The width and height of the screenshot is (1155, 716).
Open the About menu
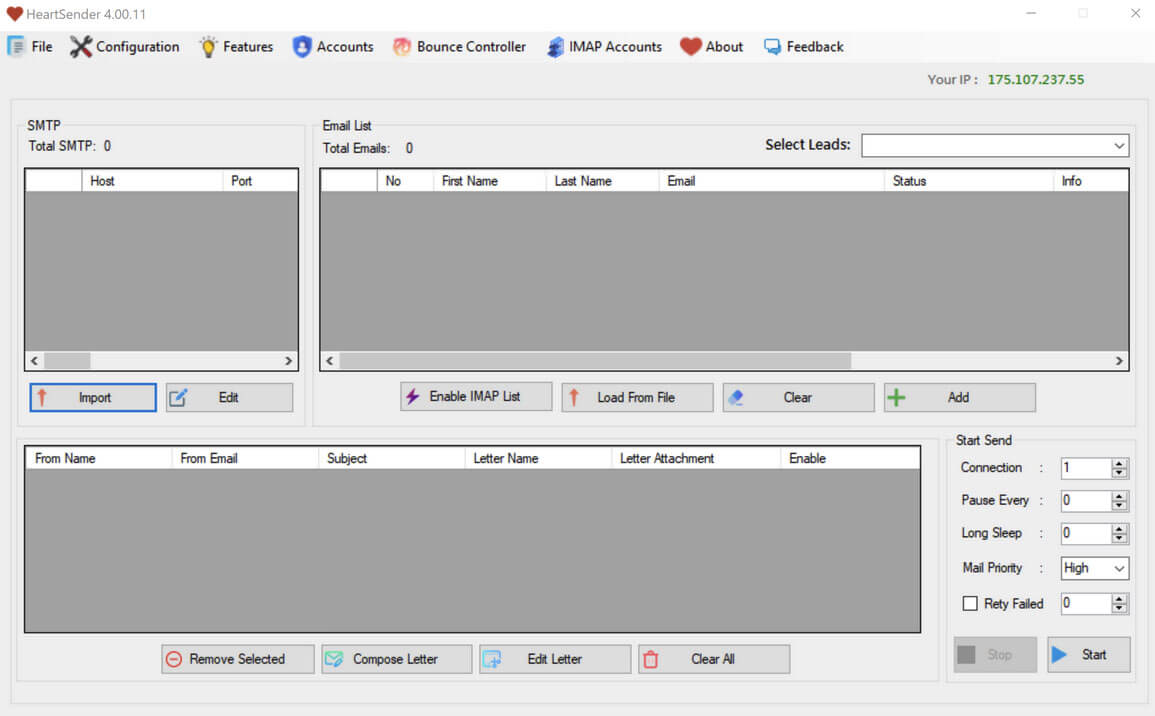712,46
